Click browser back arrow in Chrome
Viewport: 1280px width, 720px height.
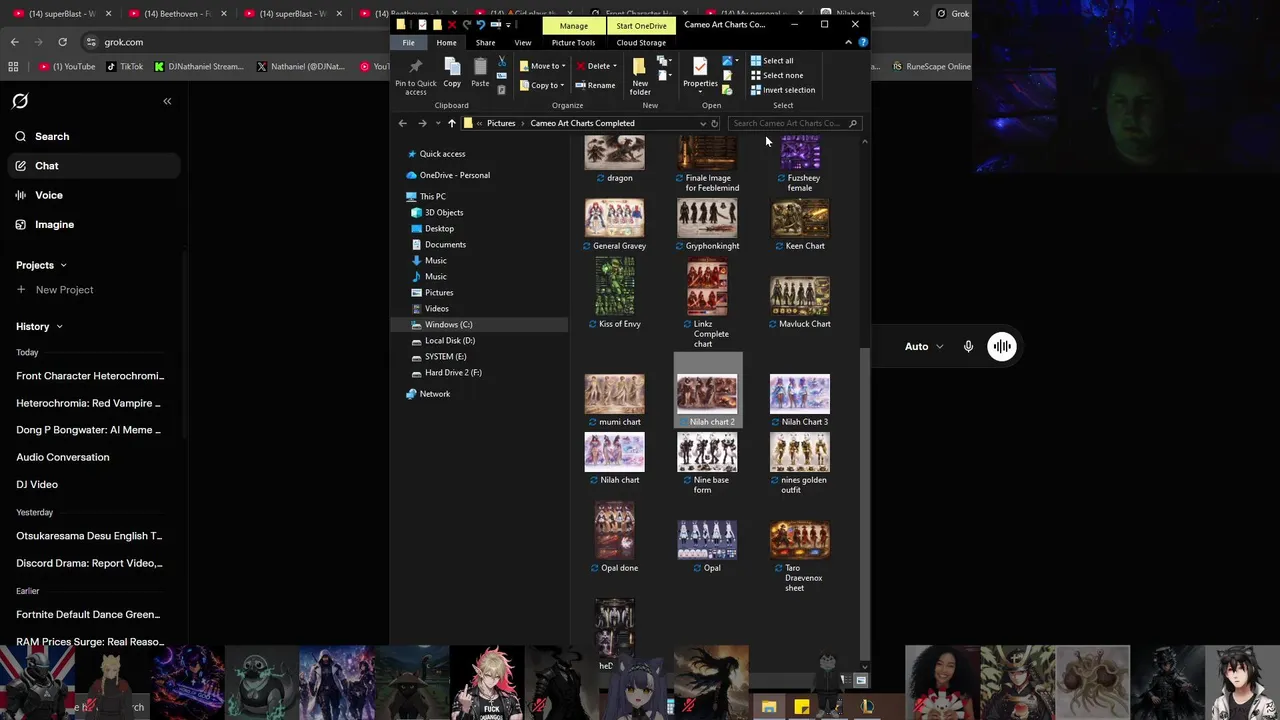click(x=14, y=42)
